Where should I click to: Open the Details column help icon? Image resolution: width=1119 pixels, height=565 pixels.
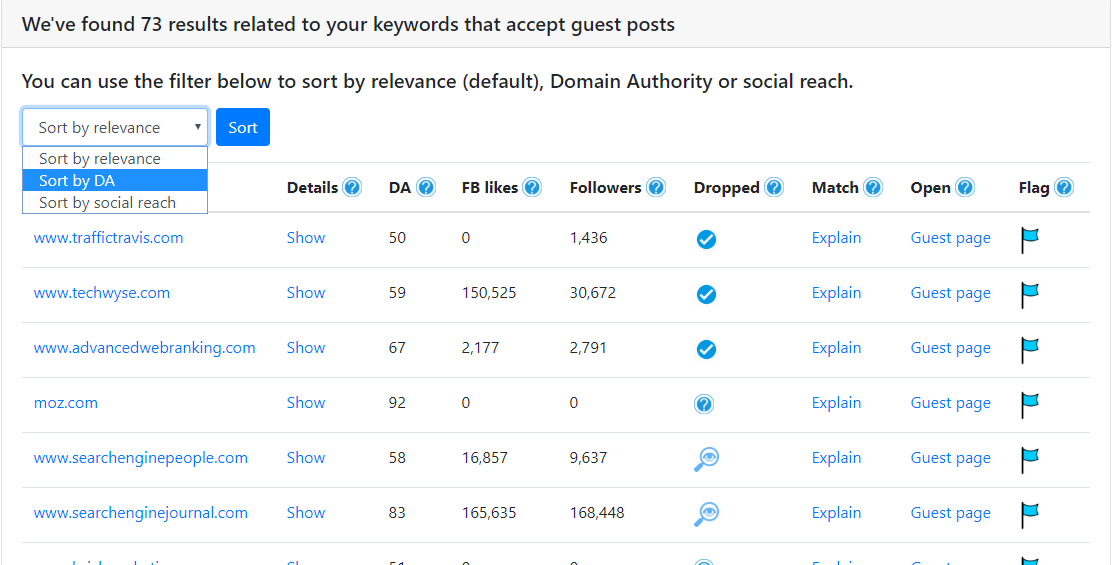[352, 188]
